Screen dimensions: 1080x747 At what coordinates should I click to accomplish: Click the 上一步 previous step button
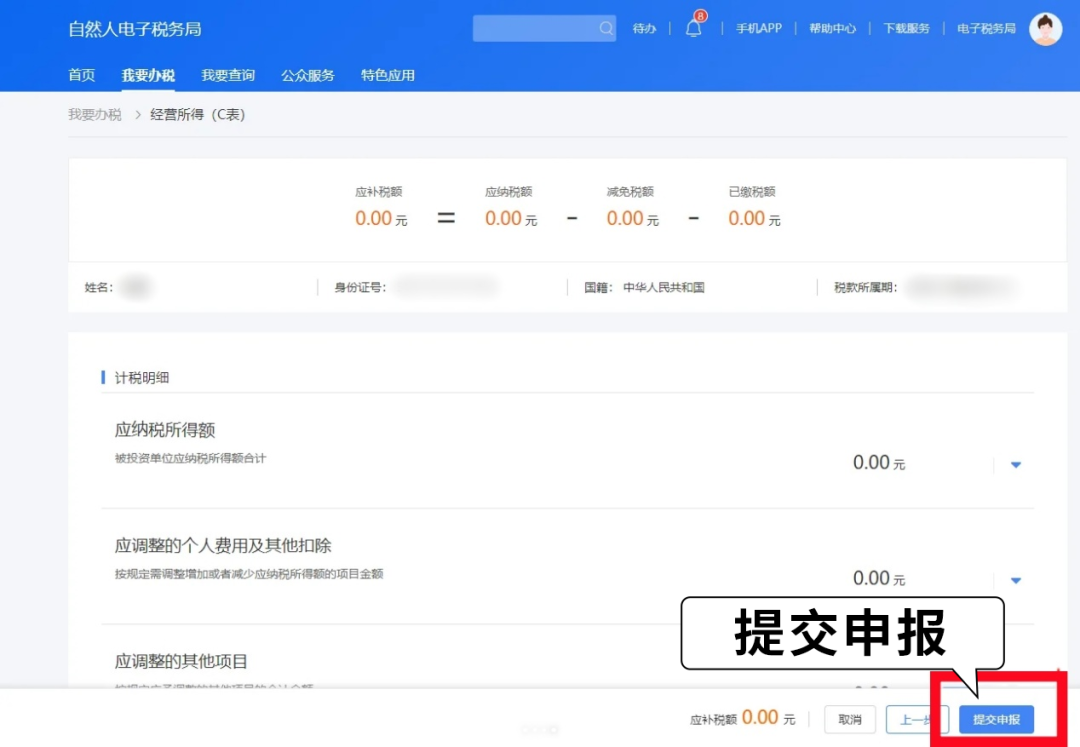(x=915, y=719)
